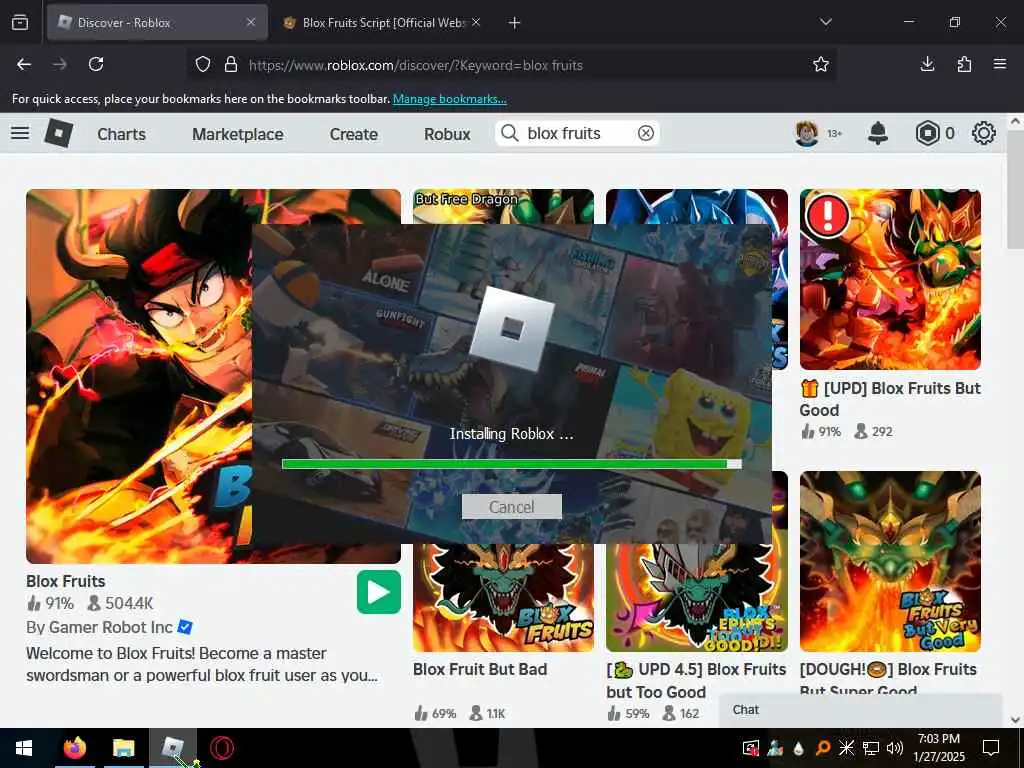
Task: Open the Robux balance icon
Action: pyautogui.click(x=927, y=133)
